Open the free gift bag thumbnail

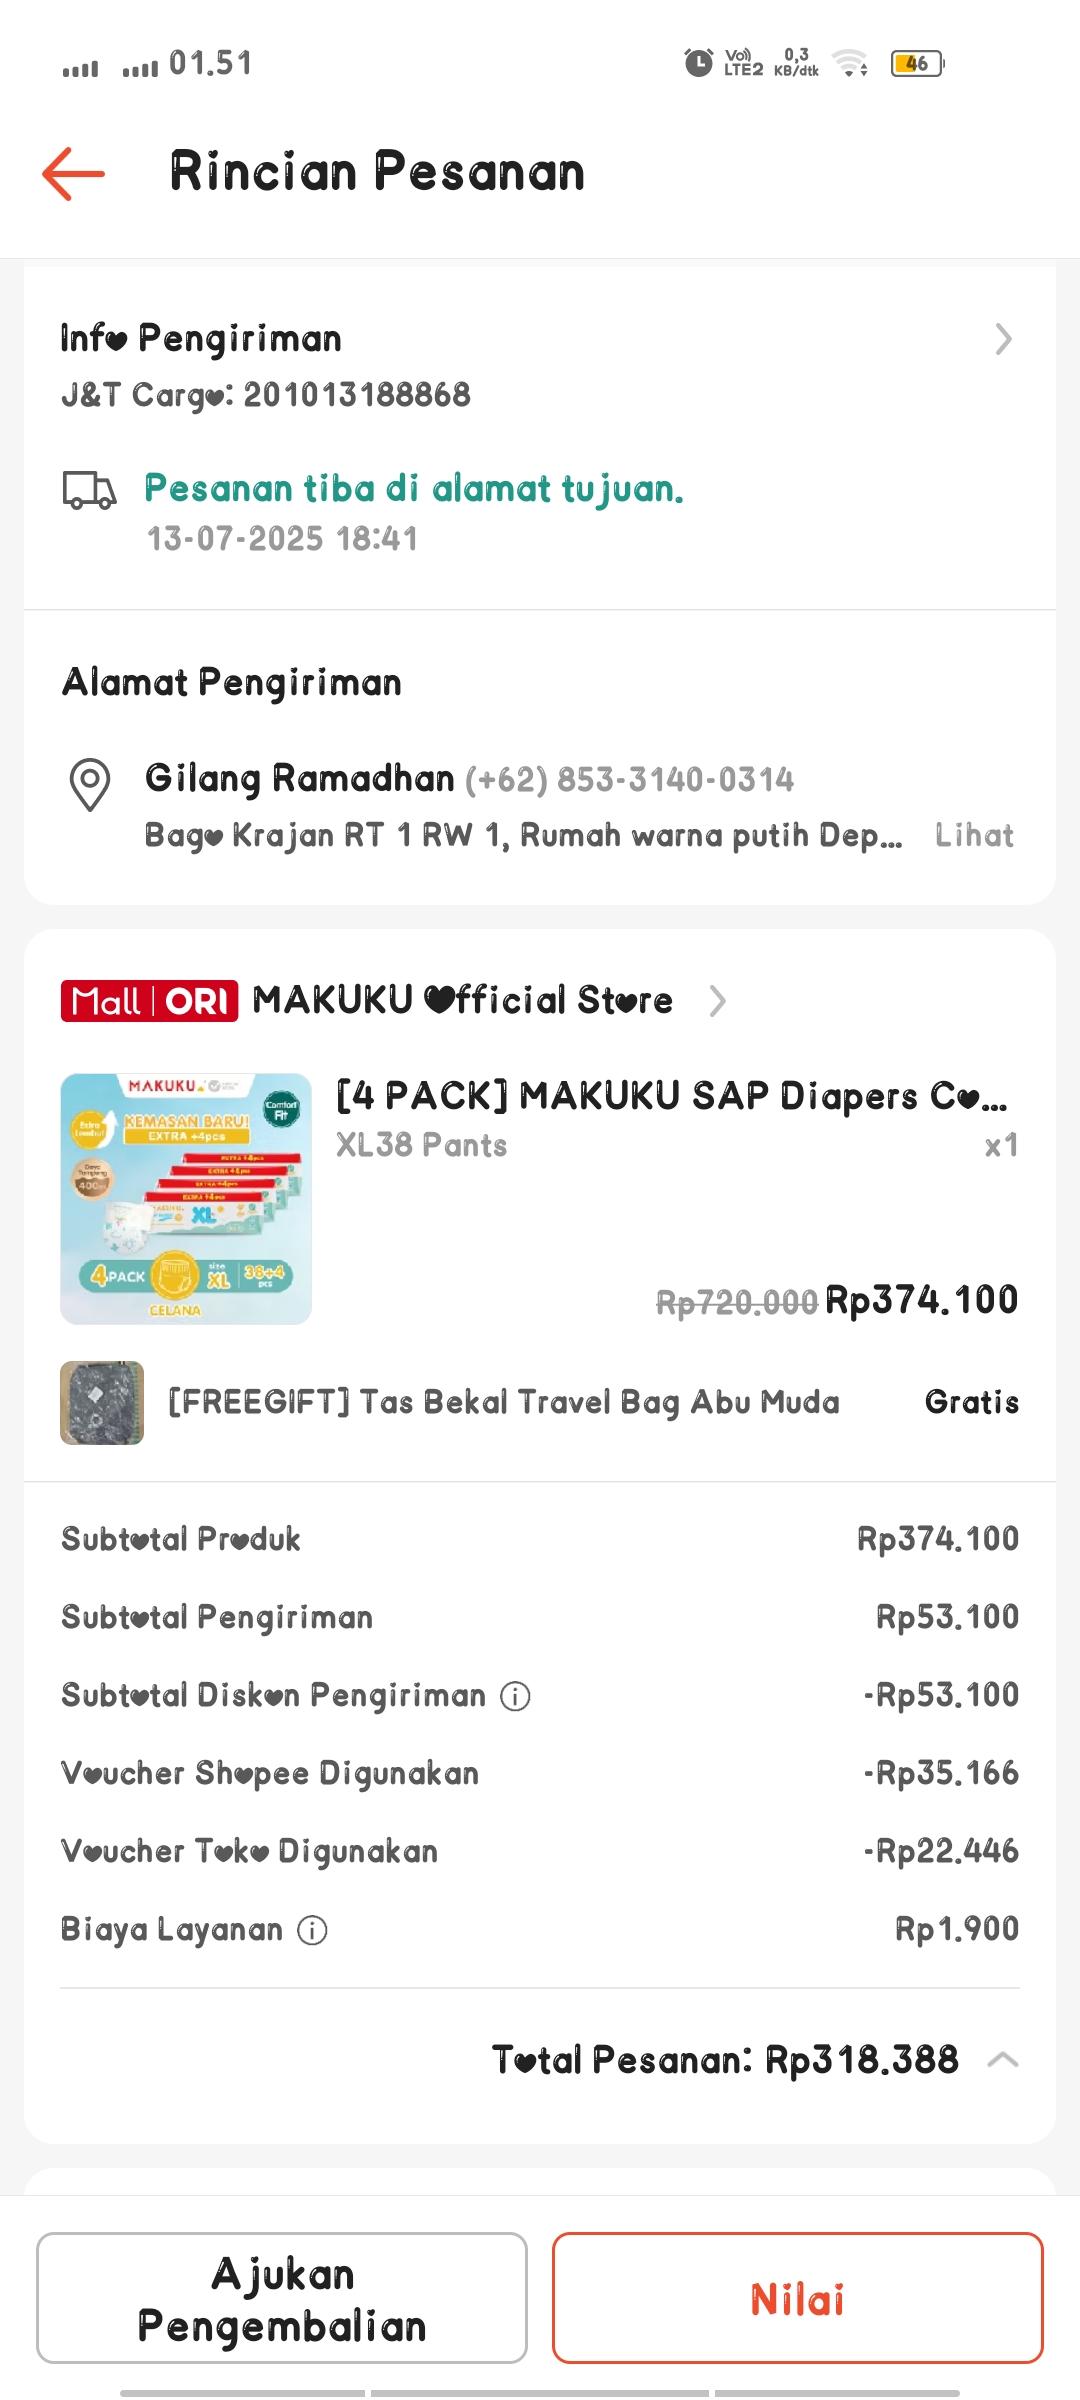pos(102,1402)
